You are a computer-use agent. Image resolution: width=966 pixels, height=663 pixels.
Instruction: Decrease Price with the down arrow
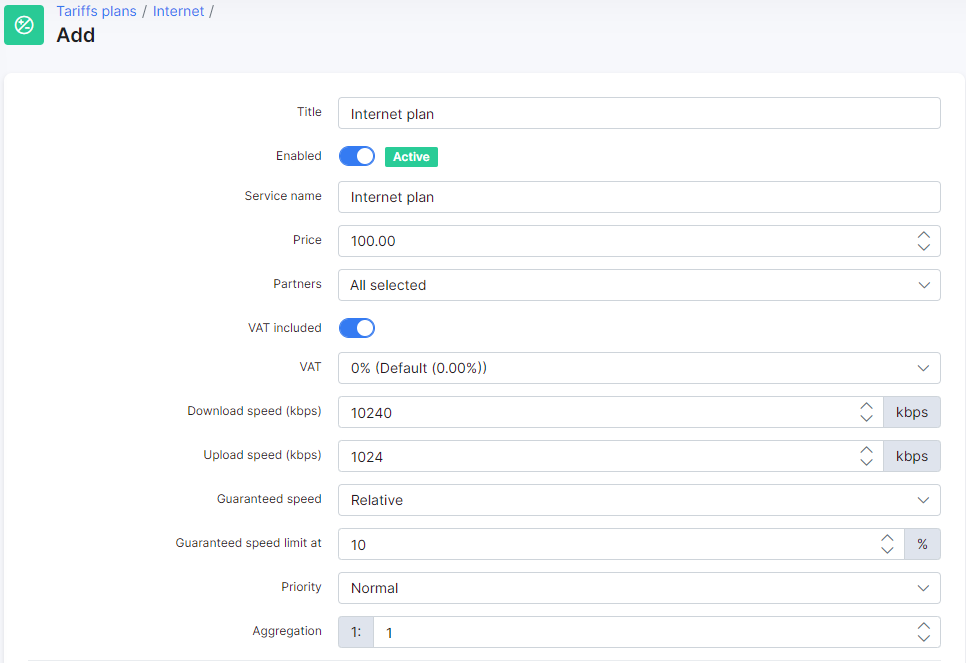coord(923,247)
